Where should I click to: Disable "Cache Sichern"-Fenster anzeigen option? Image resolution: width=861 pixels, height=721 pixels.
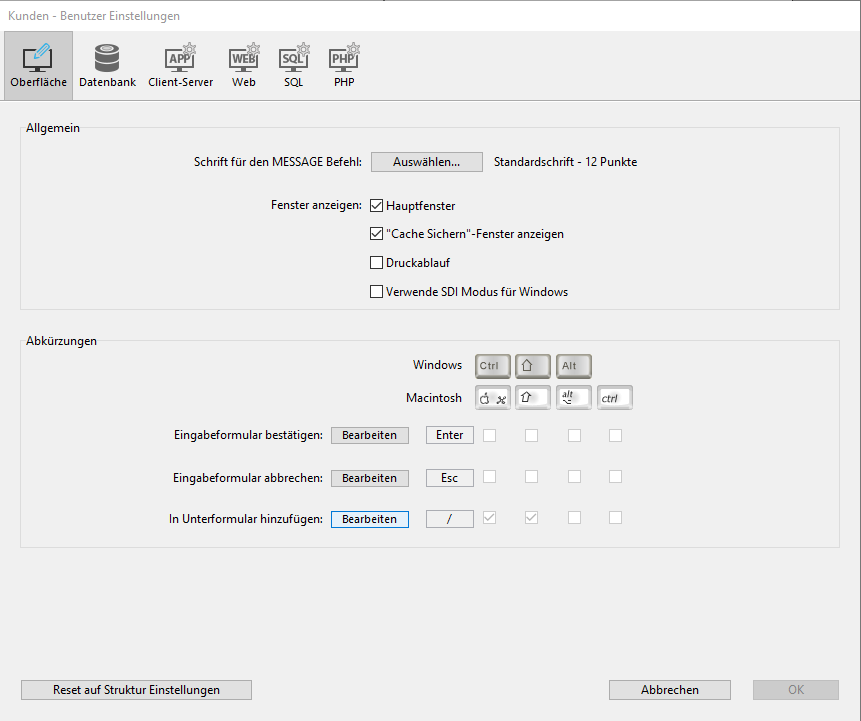(377, 234)
